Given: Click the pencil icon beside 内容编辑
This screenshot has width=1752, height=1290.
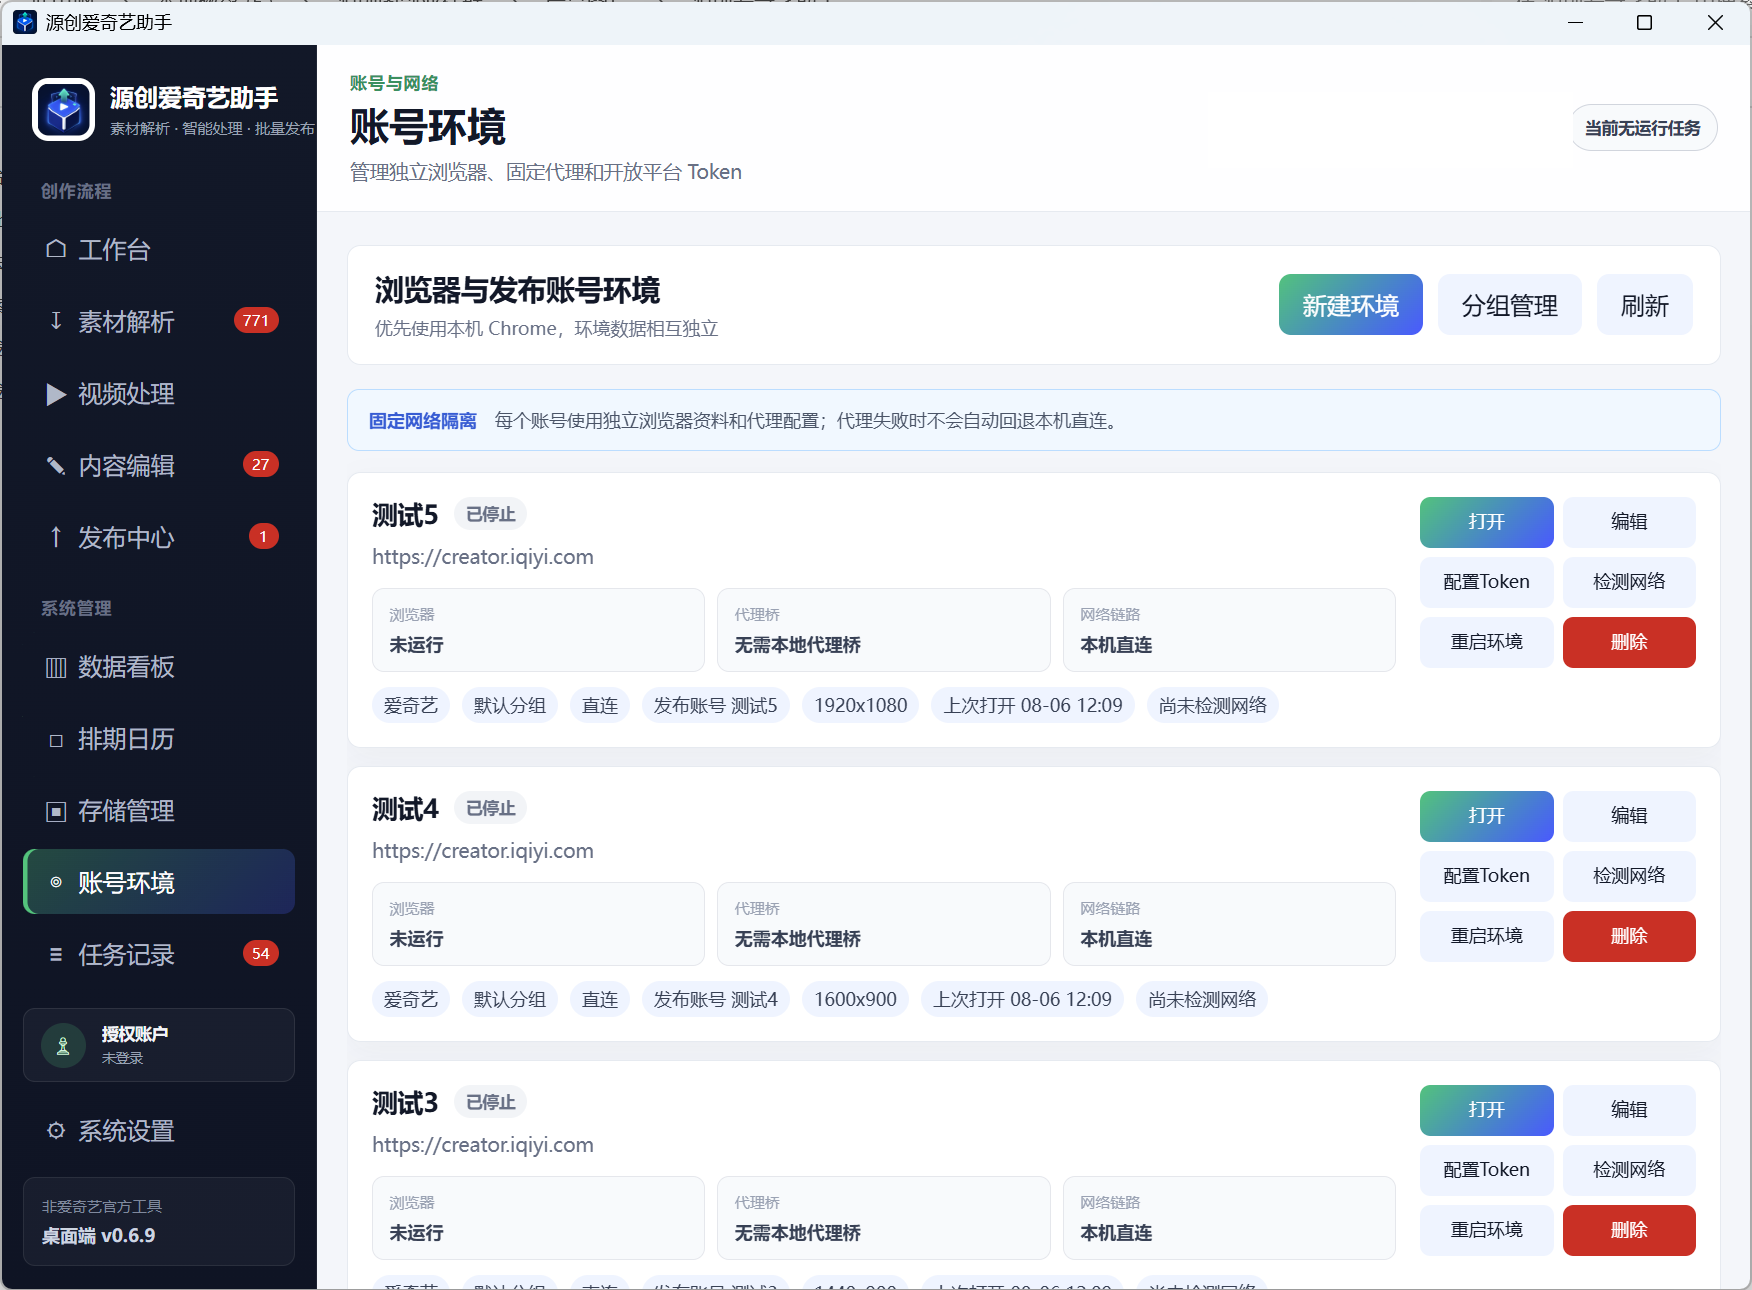Looking at the screenshot, I should click(56, 466).
